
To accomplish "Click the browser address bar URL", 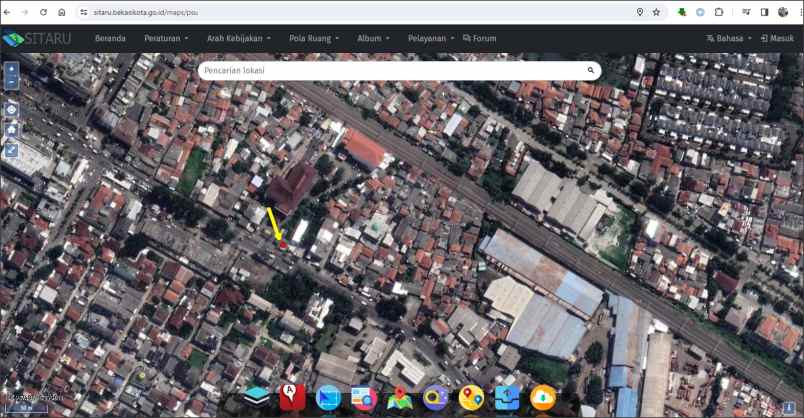I will click(x=146, y=12).
